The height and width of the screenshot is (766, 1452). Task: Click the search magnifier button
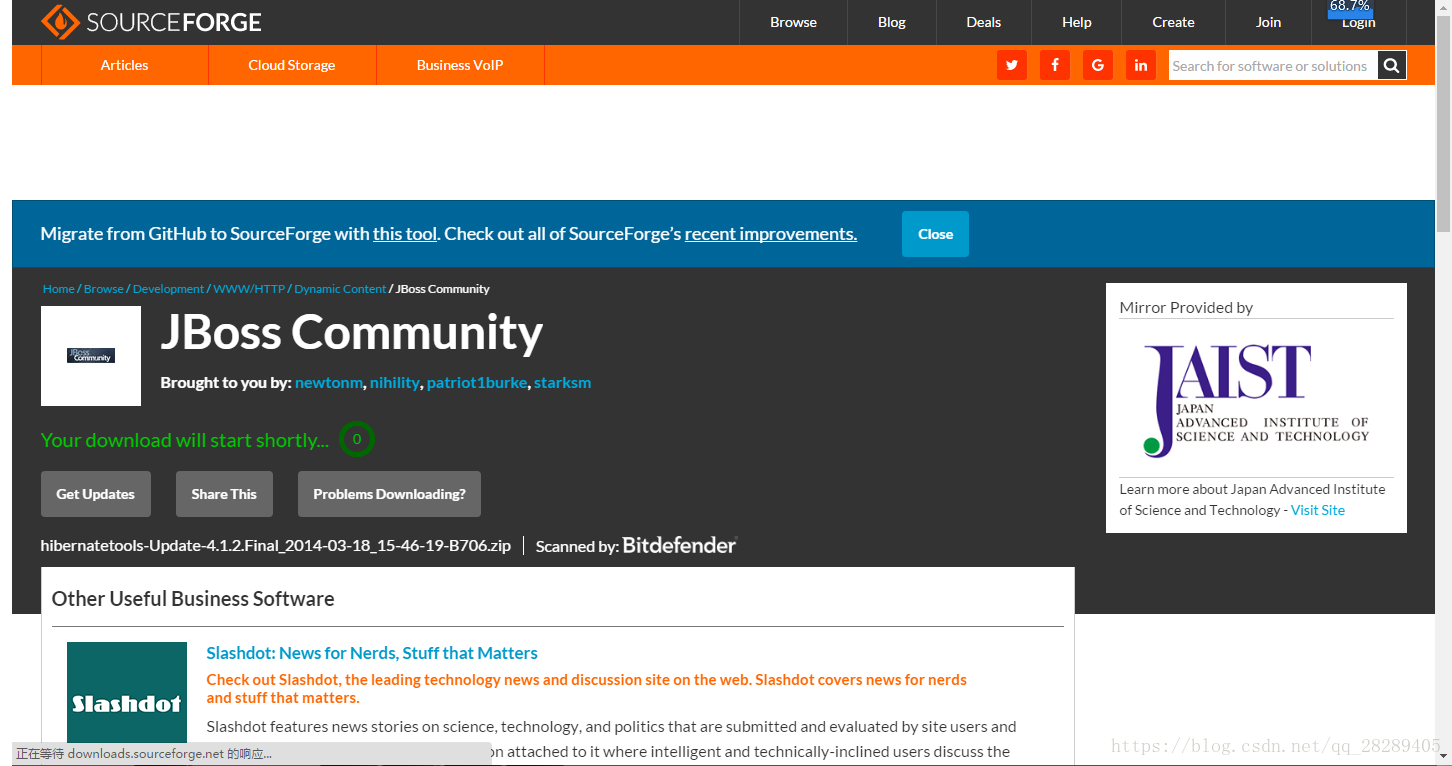tap(1392, 65)
